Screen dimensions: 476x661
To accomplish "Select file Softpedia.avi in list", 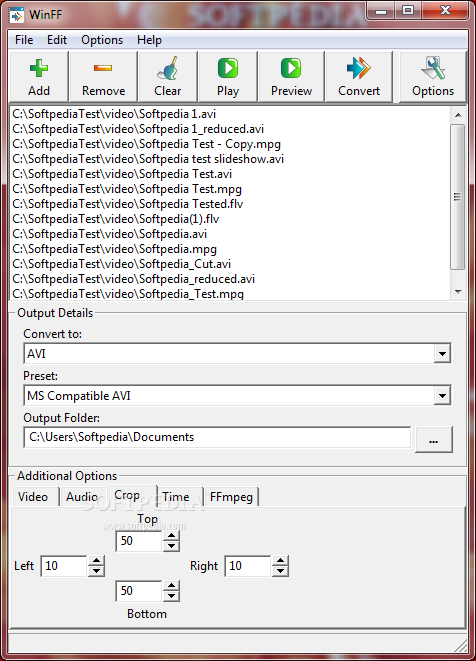I will pyautogui.click(x=110, y=234).
